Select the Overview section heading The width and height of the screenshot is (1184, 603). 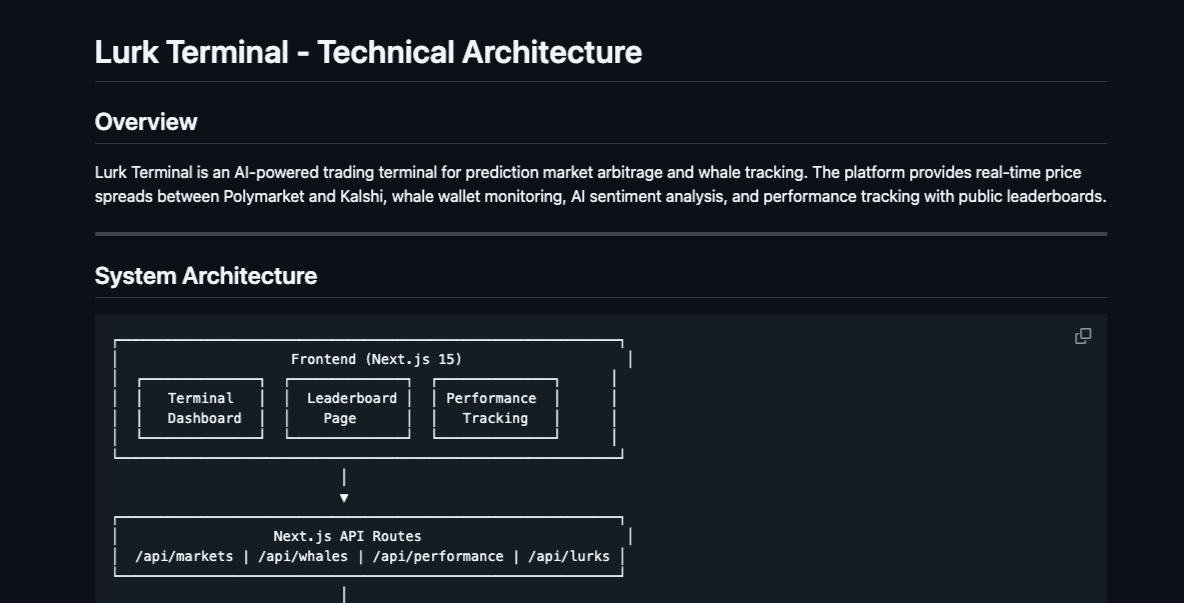146,122
